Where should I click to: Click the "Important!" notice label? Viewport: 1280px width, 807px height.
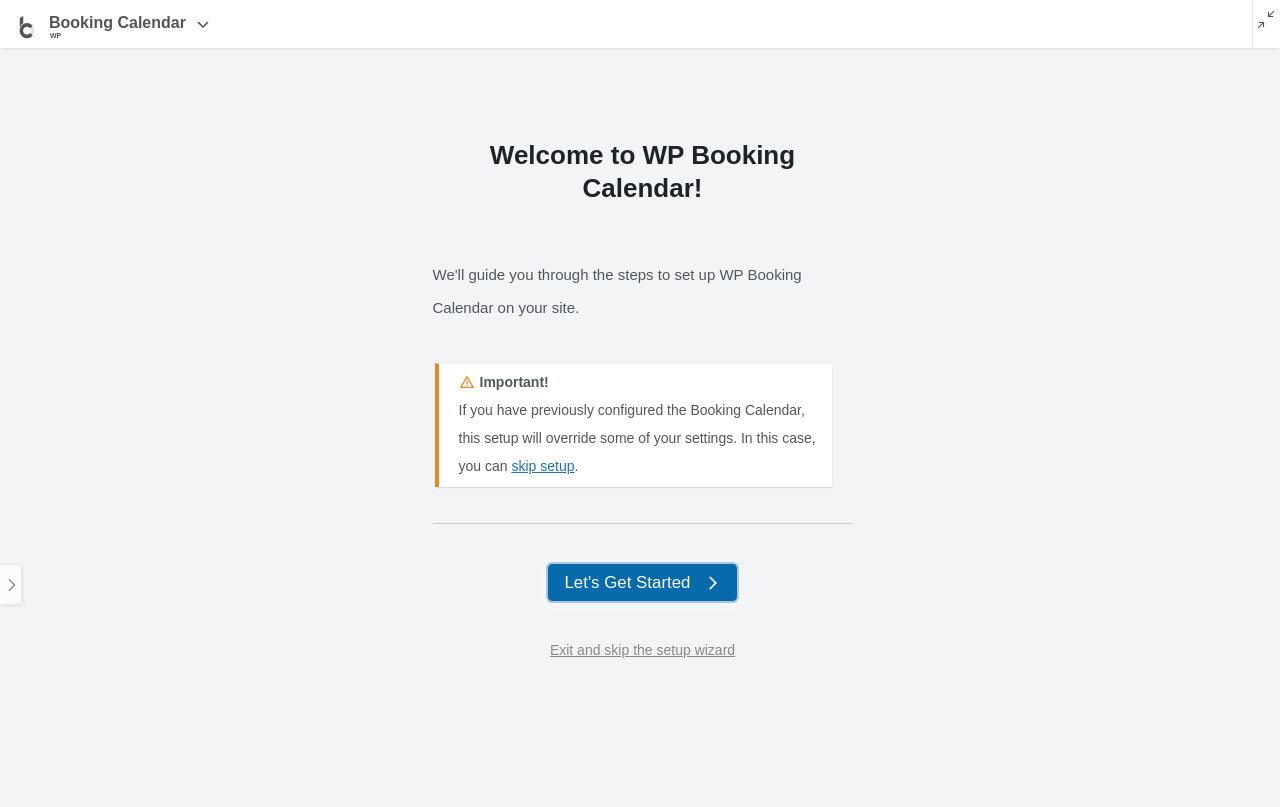tap(514, 382)
